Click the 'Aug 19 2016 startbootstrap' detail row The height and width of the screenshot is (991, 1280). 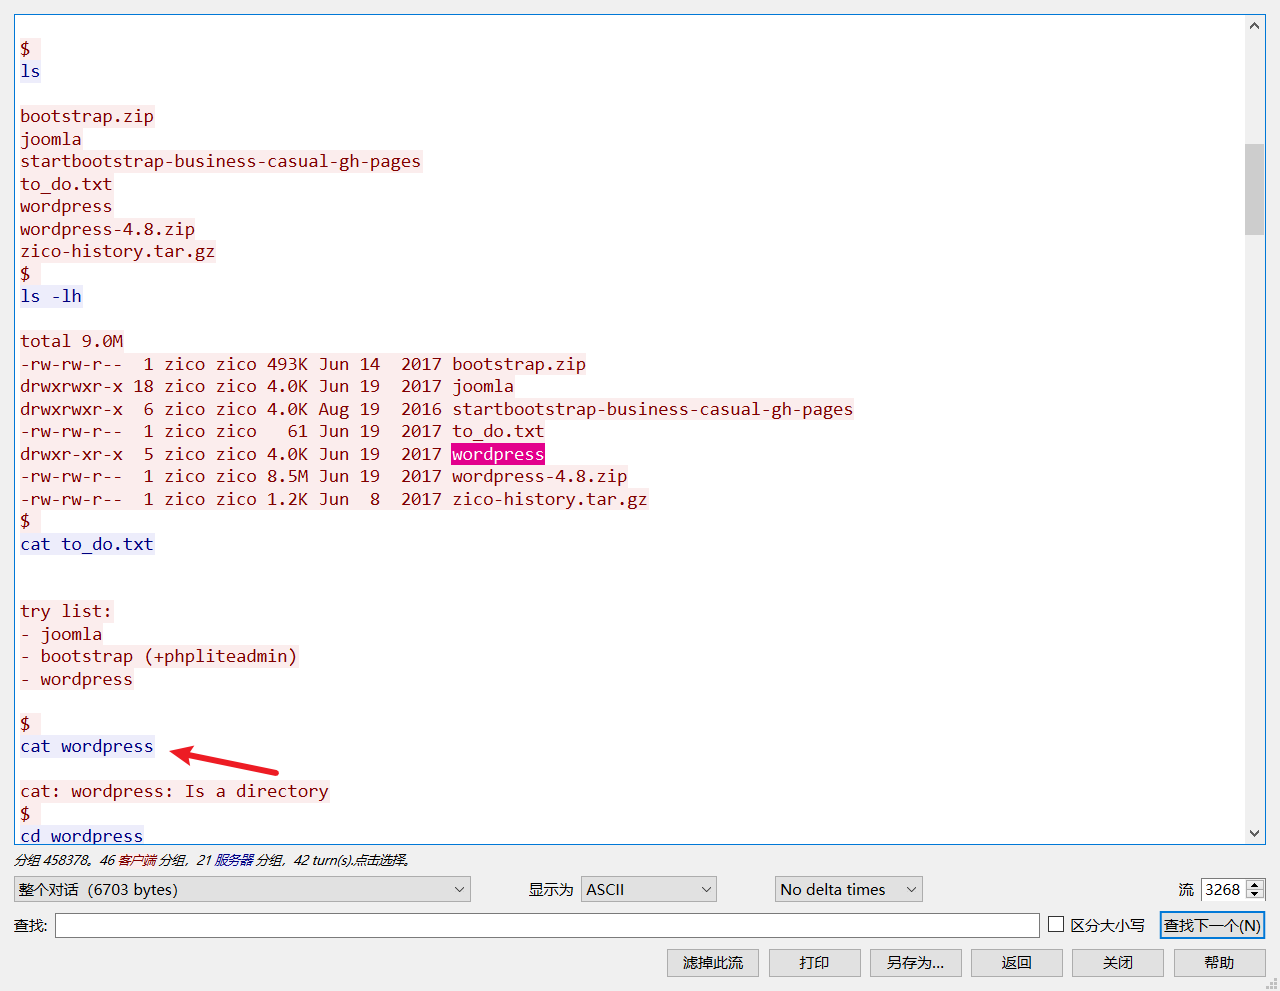[x=437, y=409]
